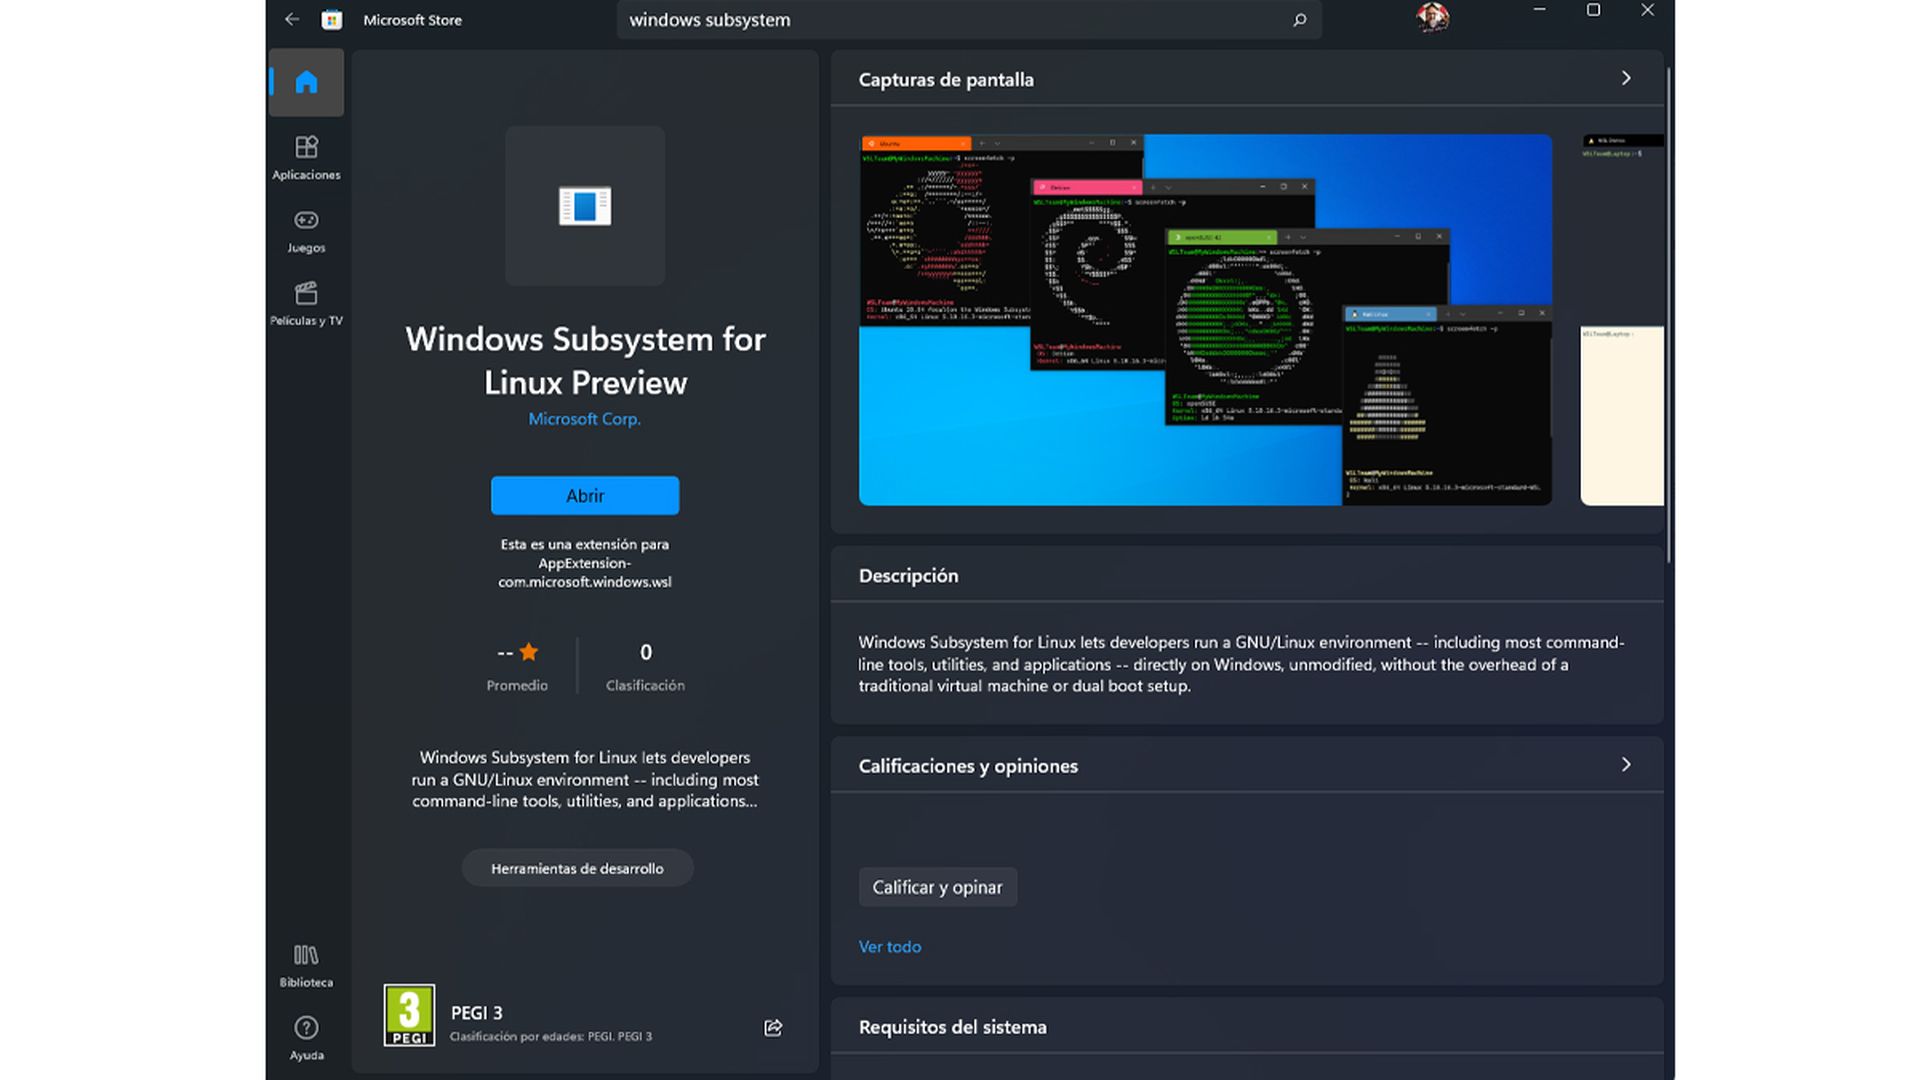The width and height of the screenshot is (1920, 1080).
Task: Click the Calificar y opinar button
Action: pos(937,887)
